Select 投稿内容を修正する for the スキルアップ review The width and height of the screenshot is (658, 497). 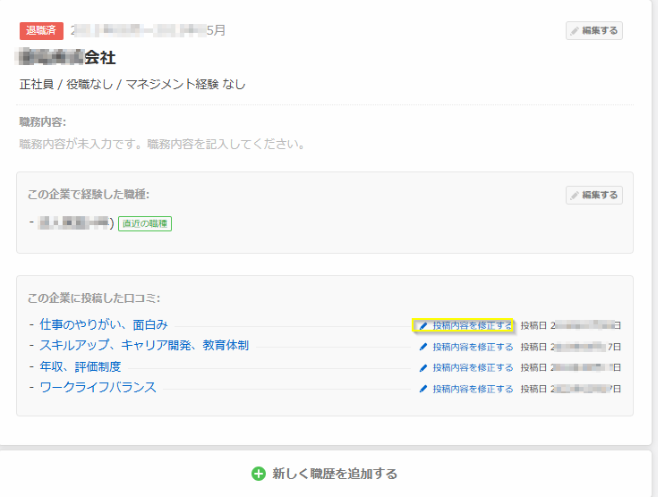(x=472, y=347)
